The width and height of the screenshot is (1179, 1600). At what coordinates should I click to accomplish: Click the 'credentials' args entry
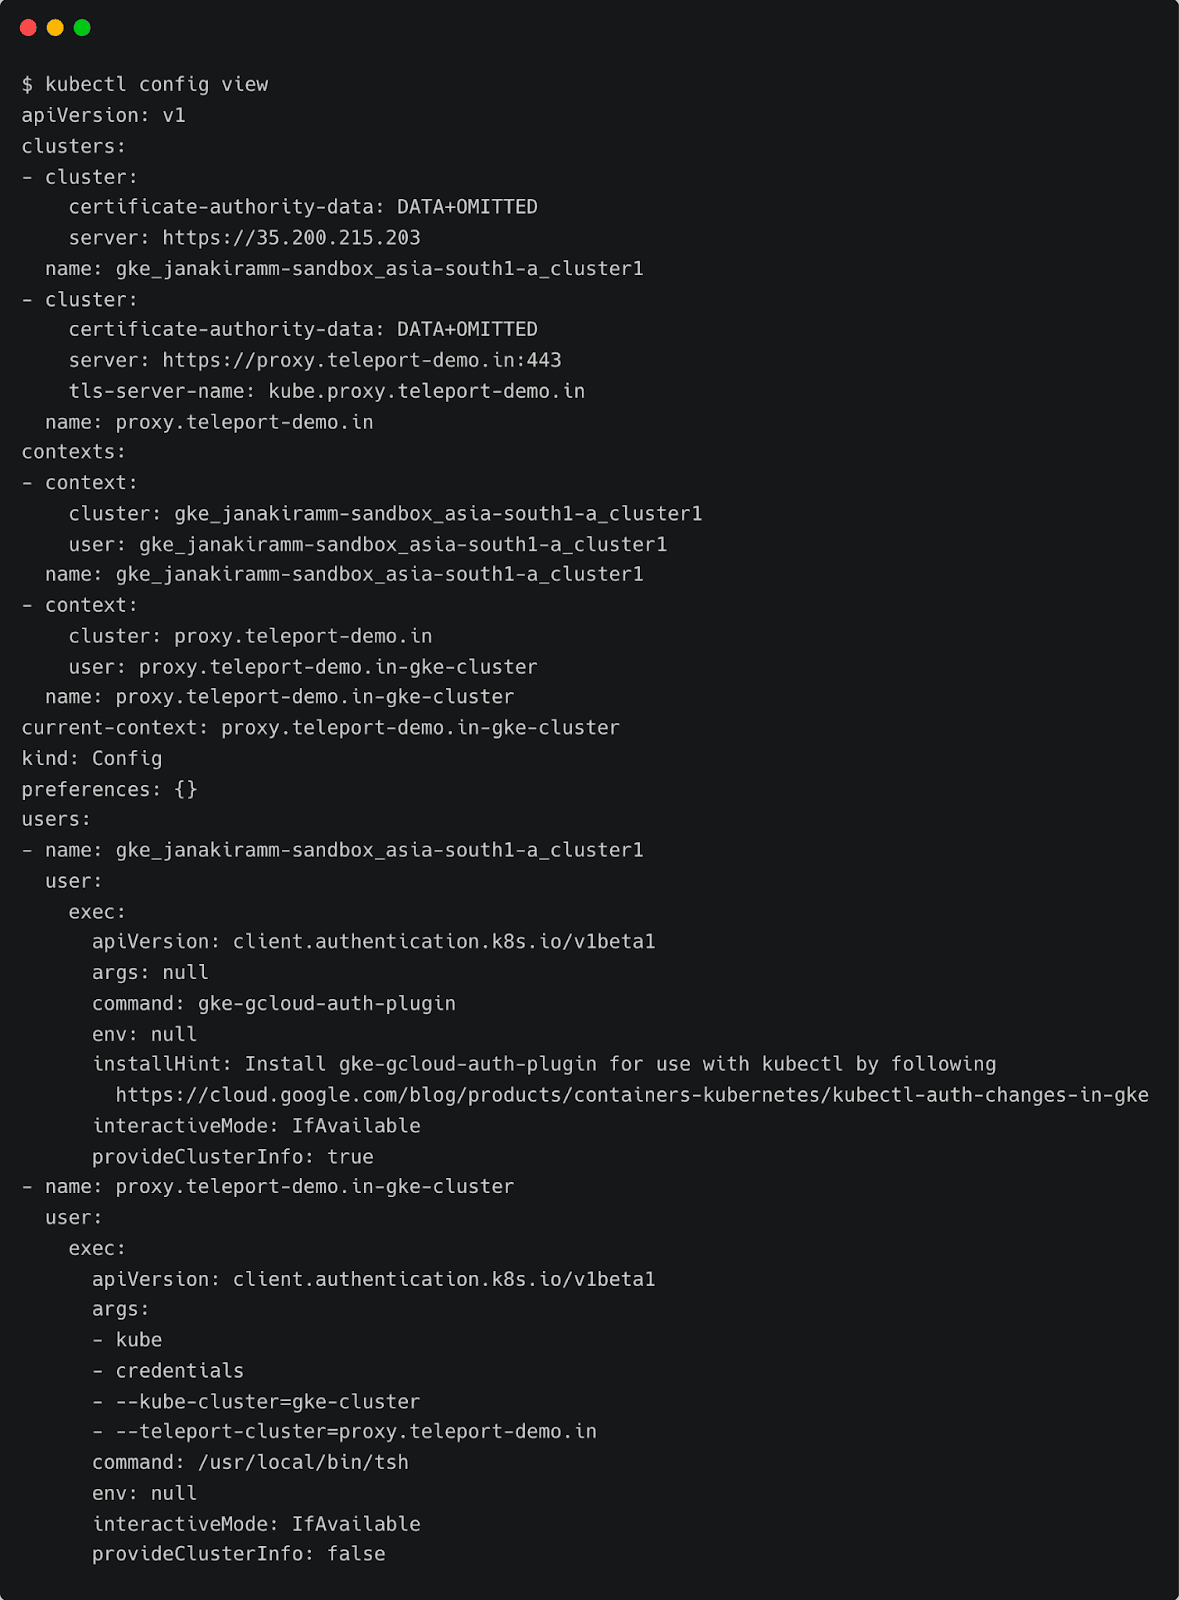pyautogui.click(x=179, y=1371)
